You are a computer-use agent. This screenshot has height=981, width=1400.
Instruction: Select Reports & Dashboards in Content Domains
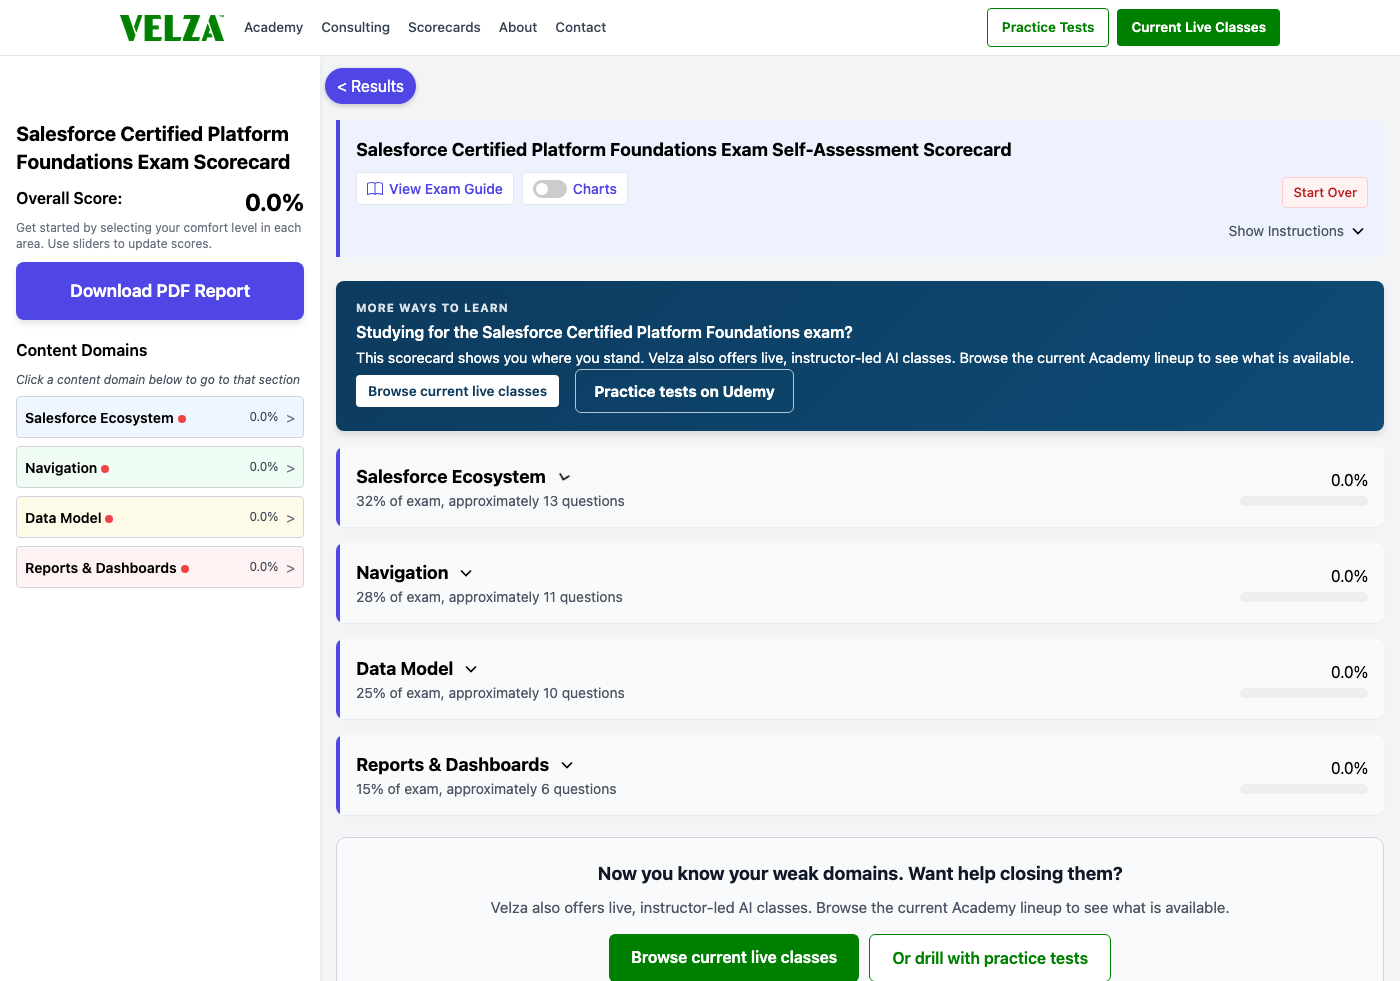(x=160, y=568)
